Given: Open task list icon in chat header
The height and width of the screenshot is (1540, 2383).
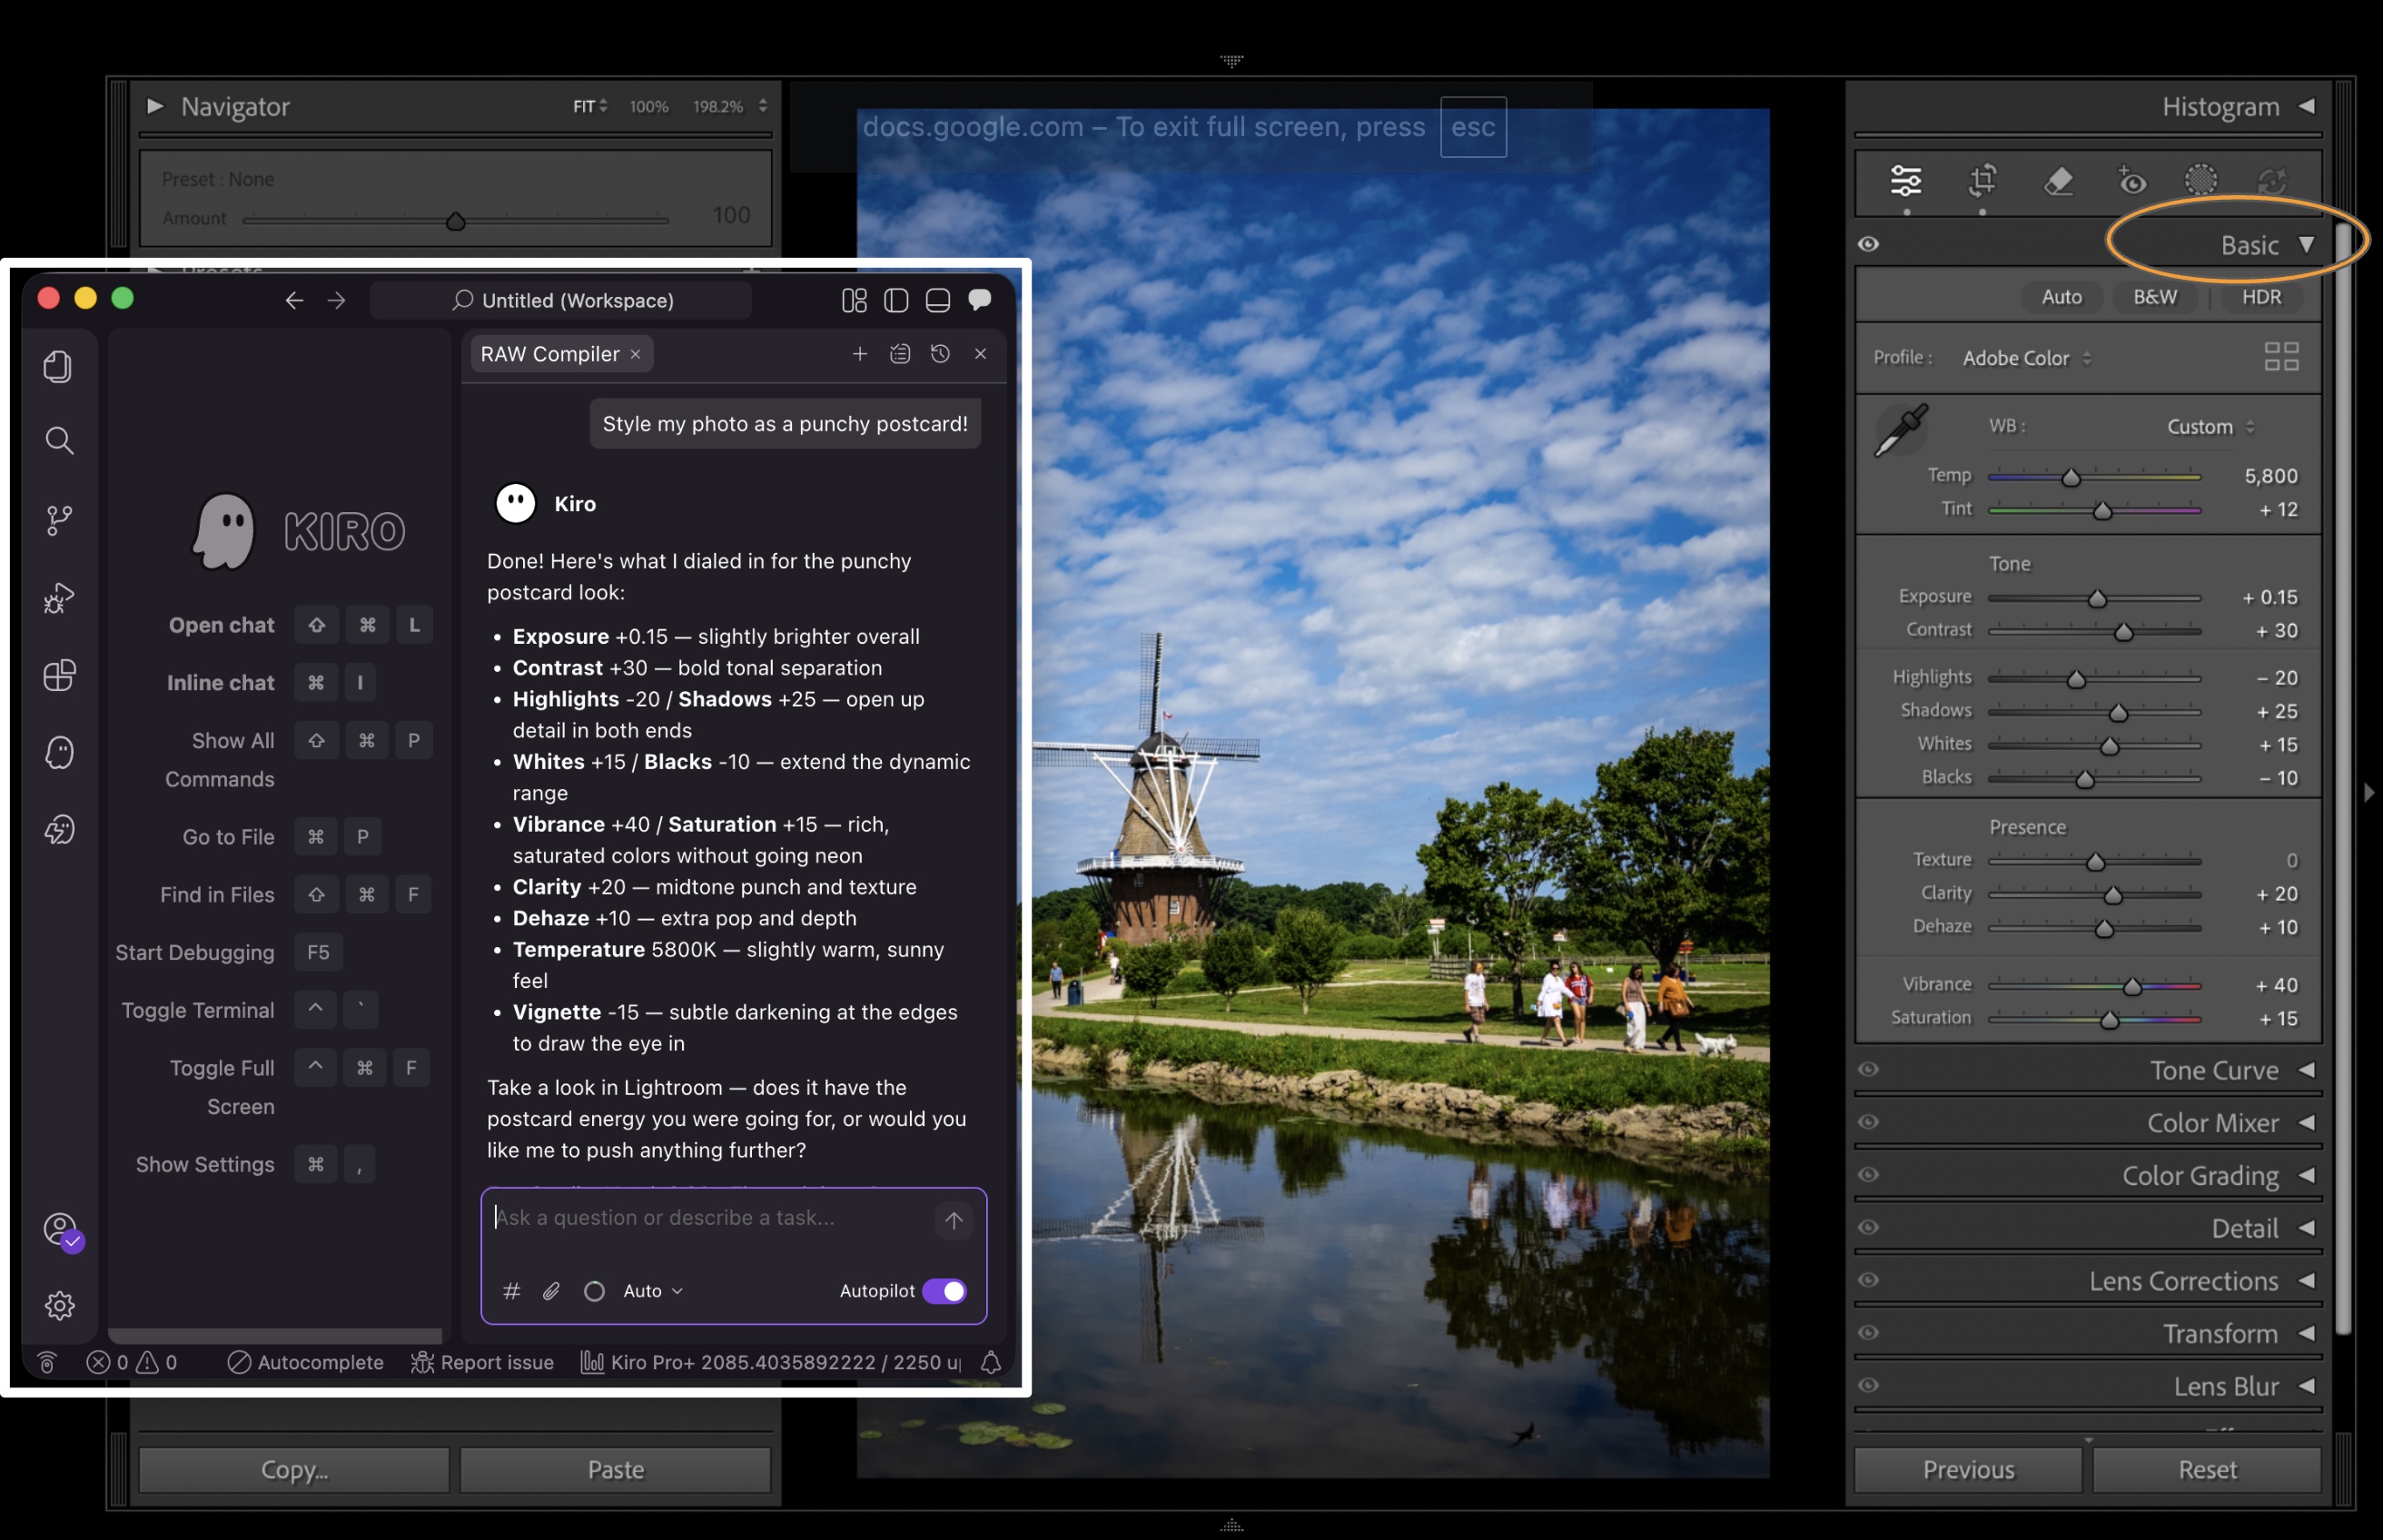Looking at the screenshot, I should click(x=900, y=354).
